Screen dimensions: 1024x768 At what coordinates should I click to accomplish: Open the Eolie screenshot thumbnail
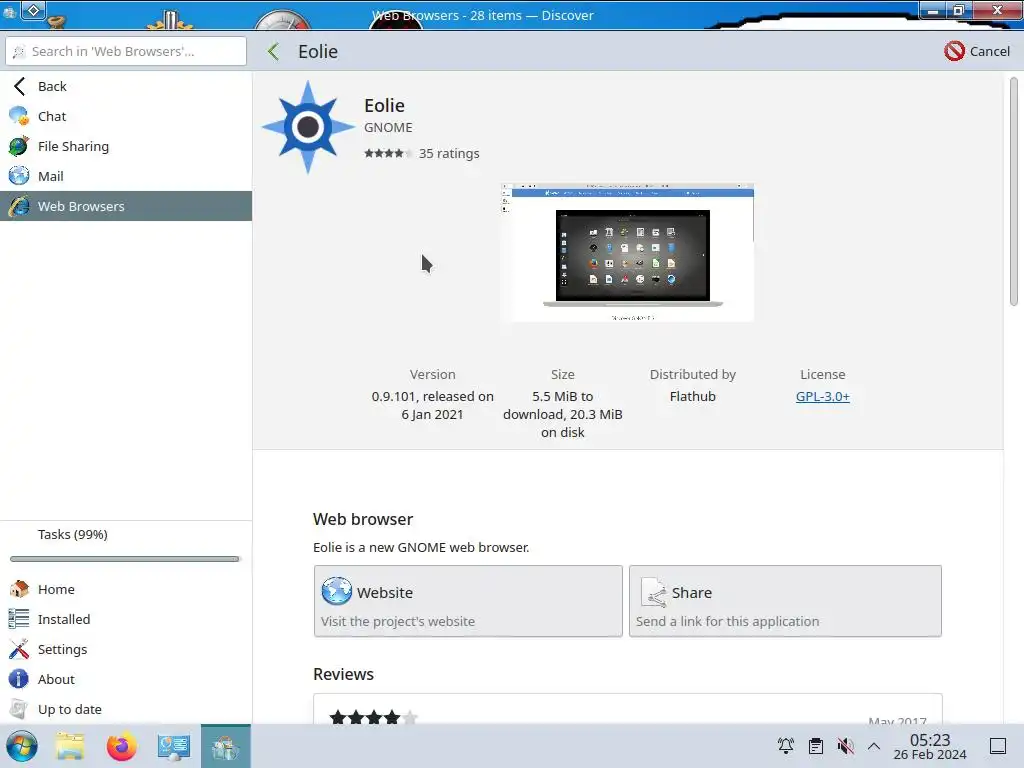tap(628, 253)
